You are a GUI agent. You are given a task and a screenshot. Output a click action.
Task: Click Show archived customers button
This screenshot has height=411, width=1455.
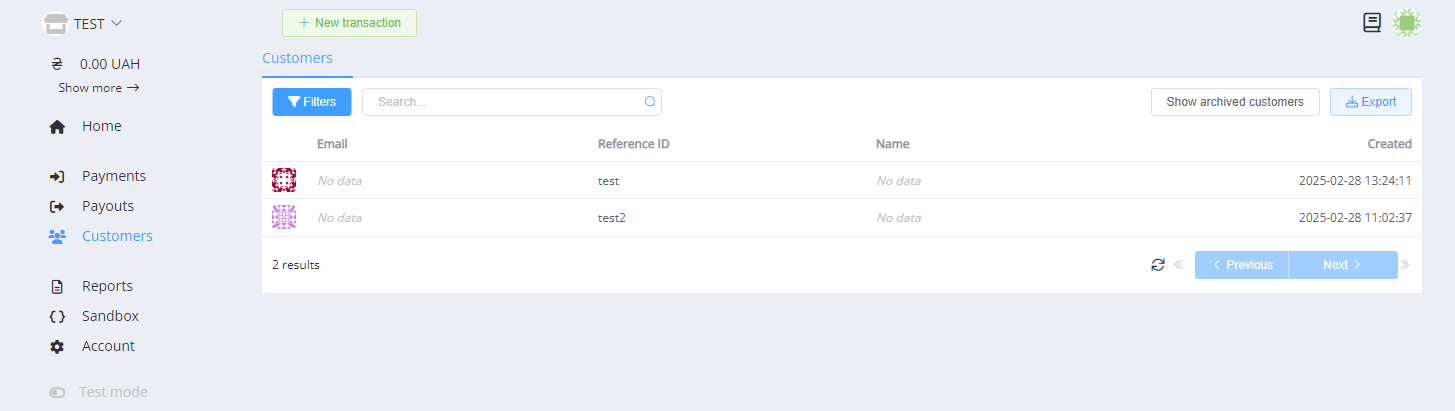[x=1234, y=102]
